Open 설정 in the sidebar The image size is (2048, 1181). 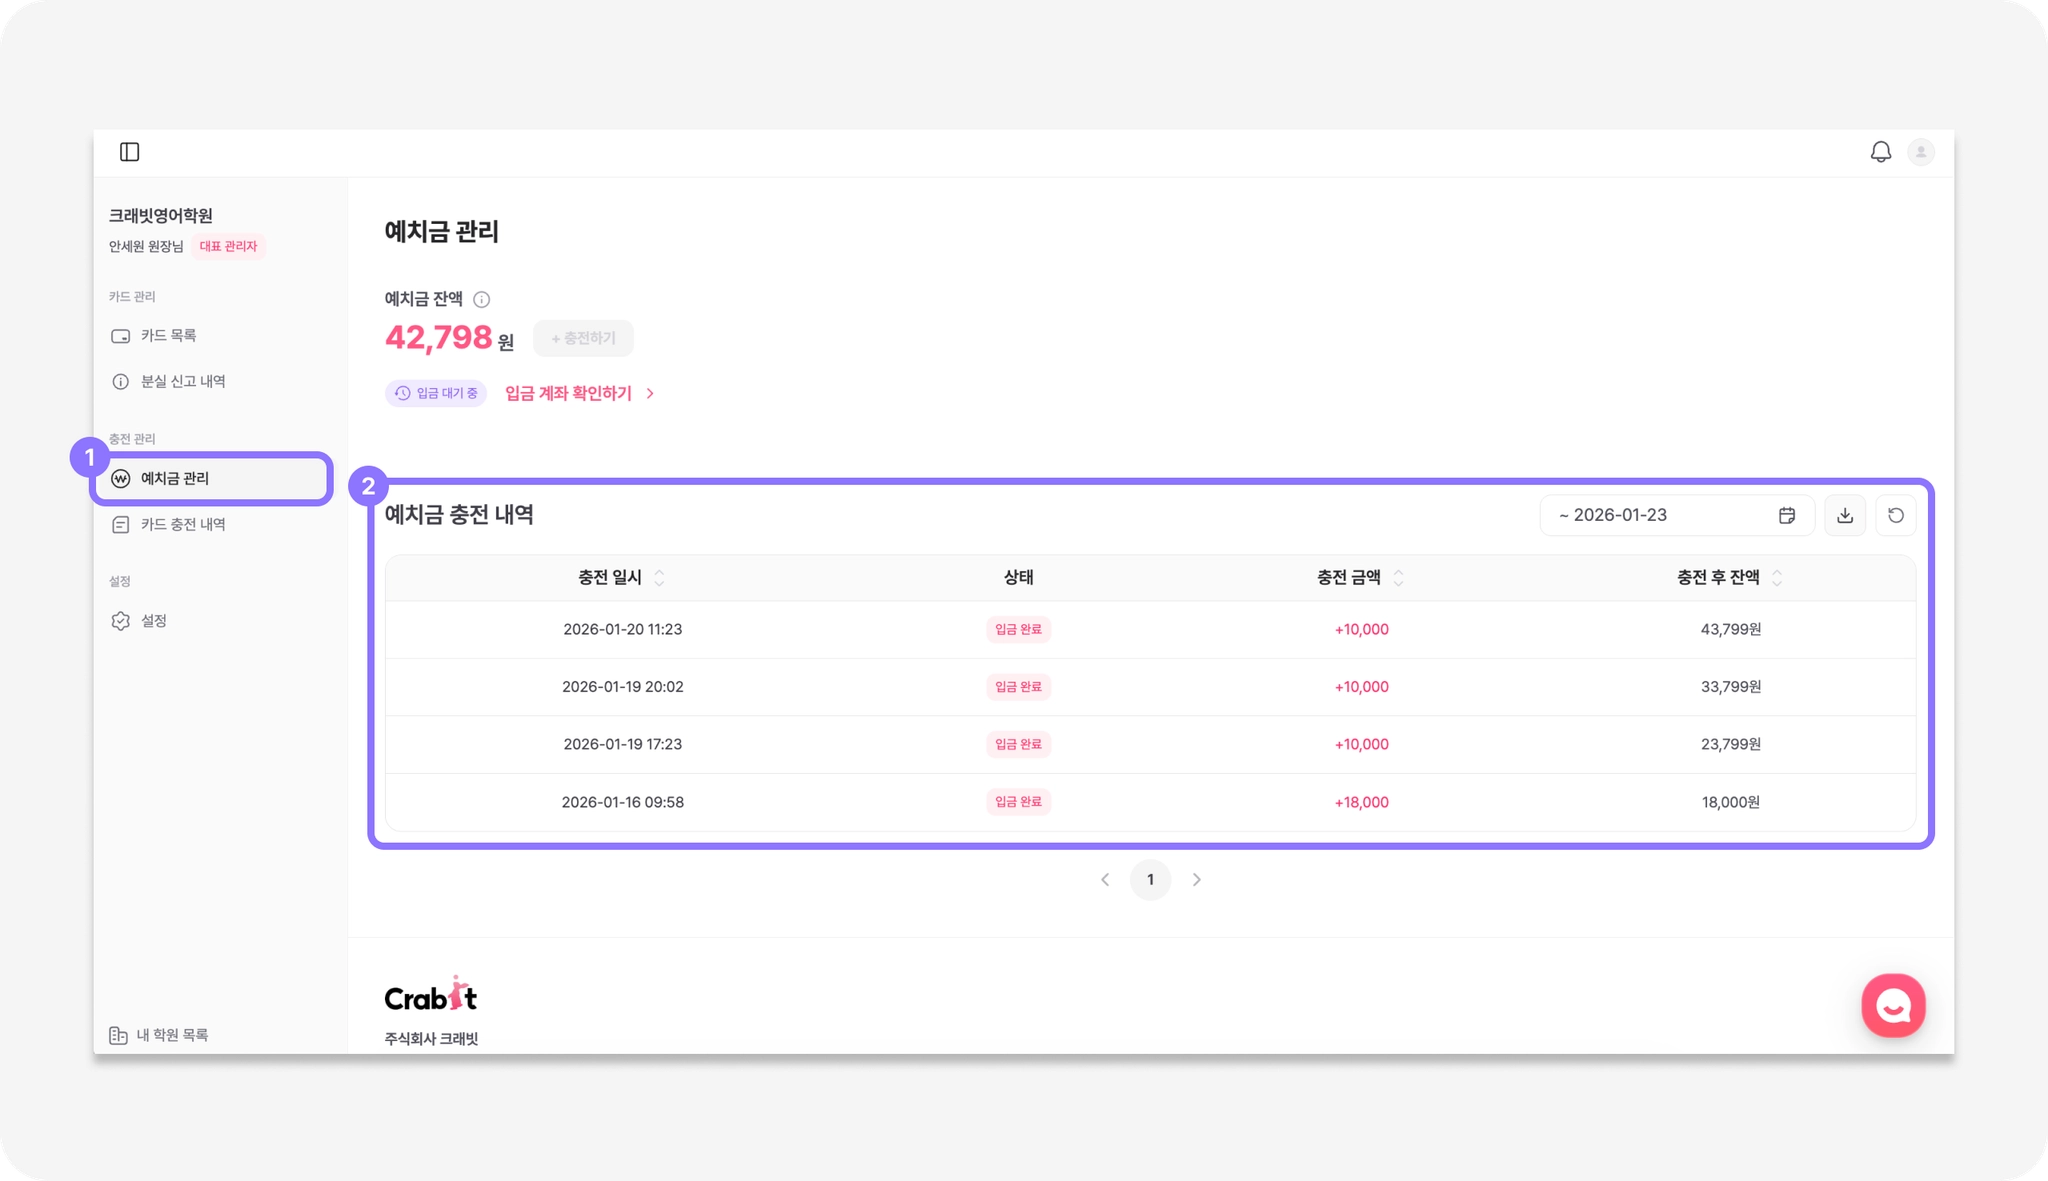pyautogui.click(x=153, y=621)
